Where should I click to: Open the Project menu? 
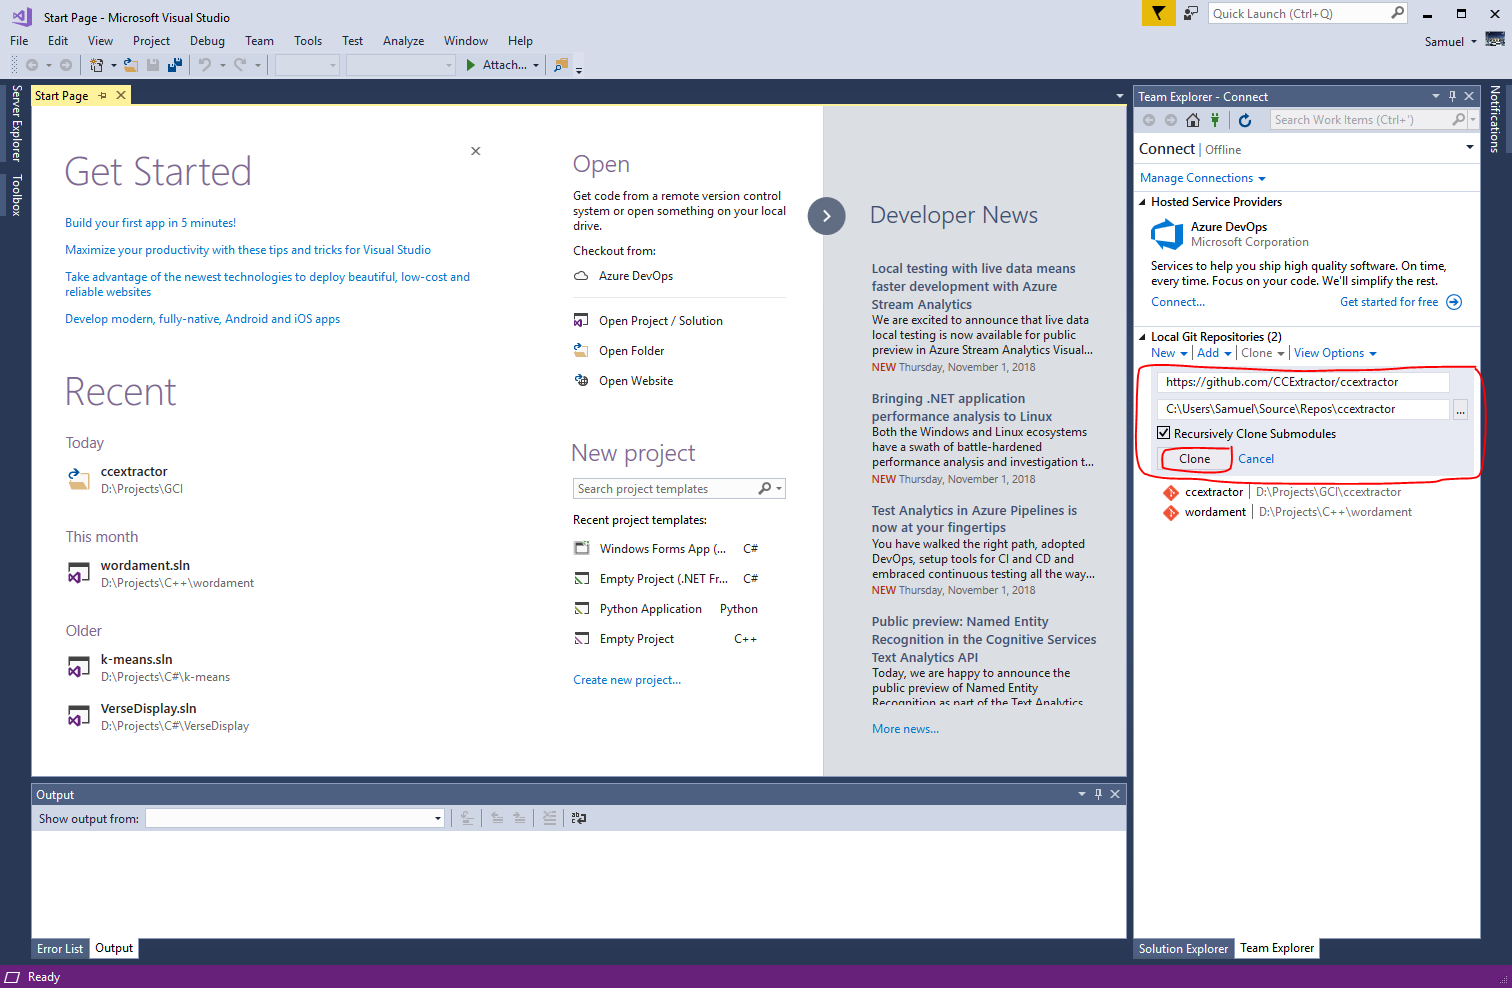pos(151,41)
